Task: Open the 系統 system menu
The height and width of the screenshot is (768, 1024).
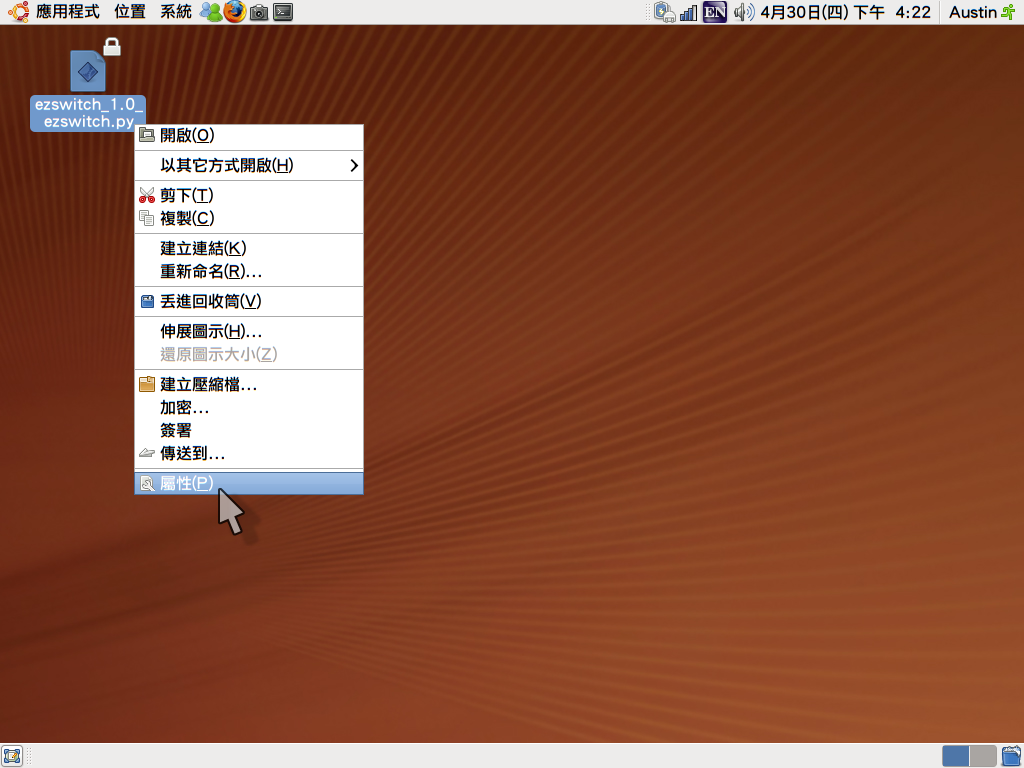Action: point(176,12)
